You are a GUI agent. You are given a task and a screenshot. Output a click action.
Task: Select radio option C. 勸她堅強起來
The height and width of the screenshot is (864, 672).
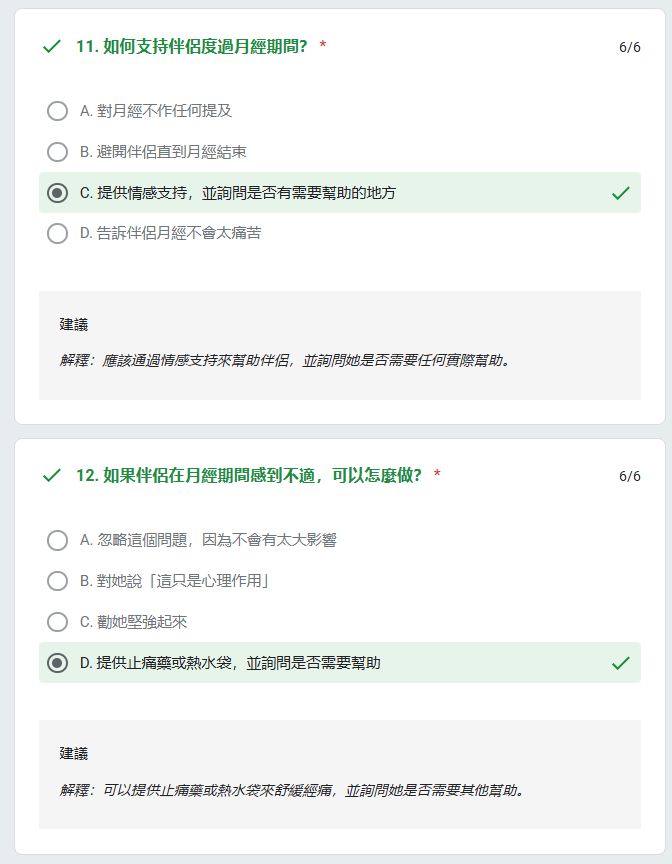[x=57, y=622]
